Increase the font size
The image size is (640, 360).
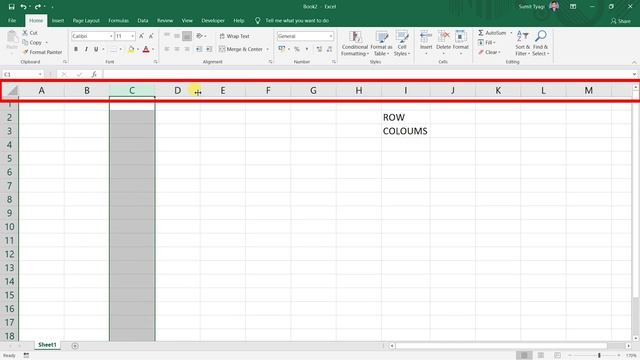pos(141,36)
